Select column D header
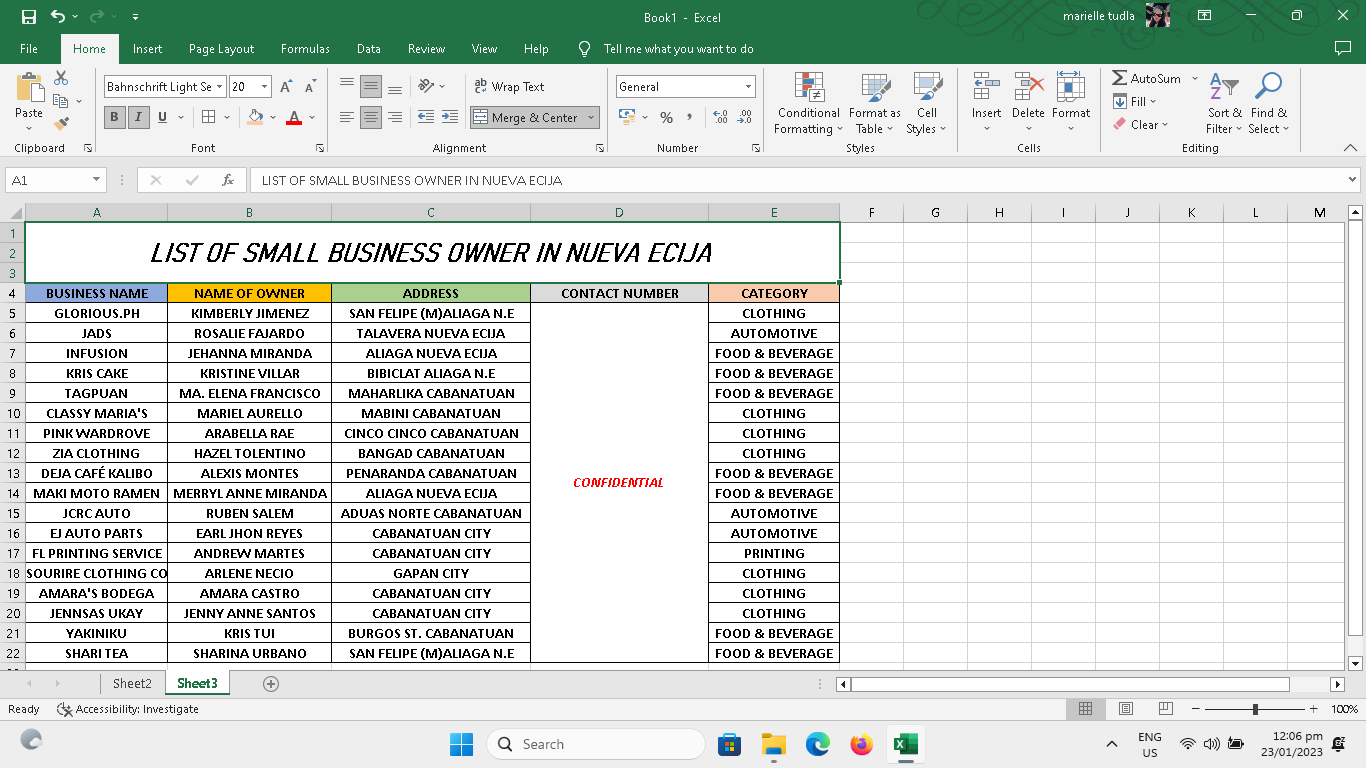The height and width of the screenshot is (768, 1366). (x=619, y=212)
